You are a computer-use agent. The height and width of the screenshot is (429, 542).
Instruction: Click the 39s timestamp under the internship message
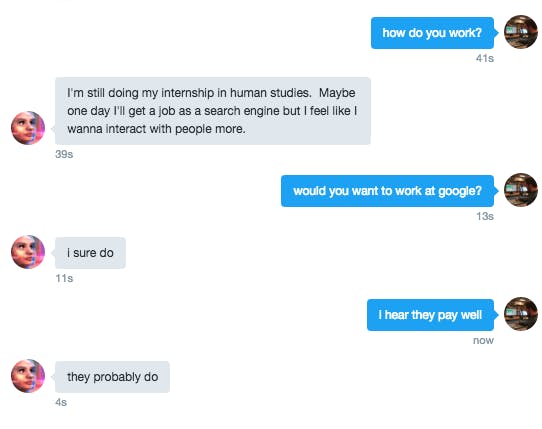(x=64, y=154)
